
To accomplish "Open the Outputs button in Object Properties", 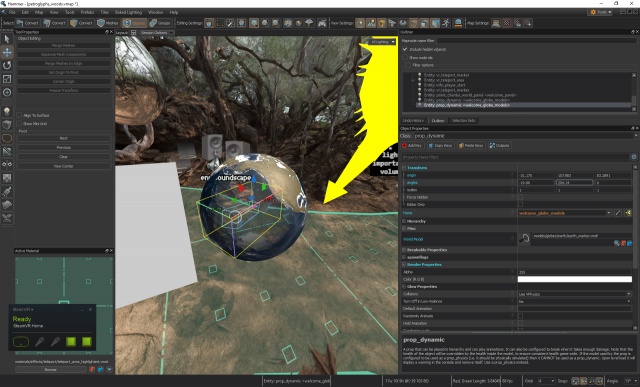I will coord(500,145).
